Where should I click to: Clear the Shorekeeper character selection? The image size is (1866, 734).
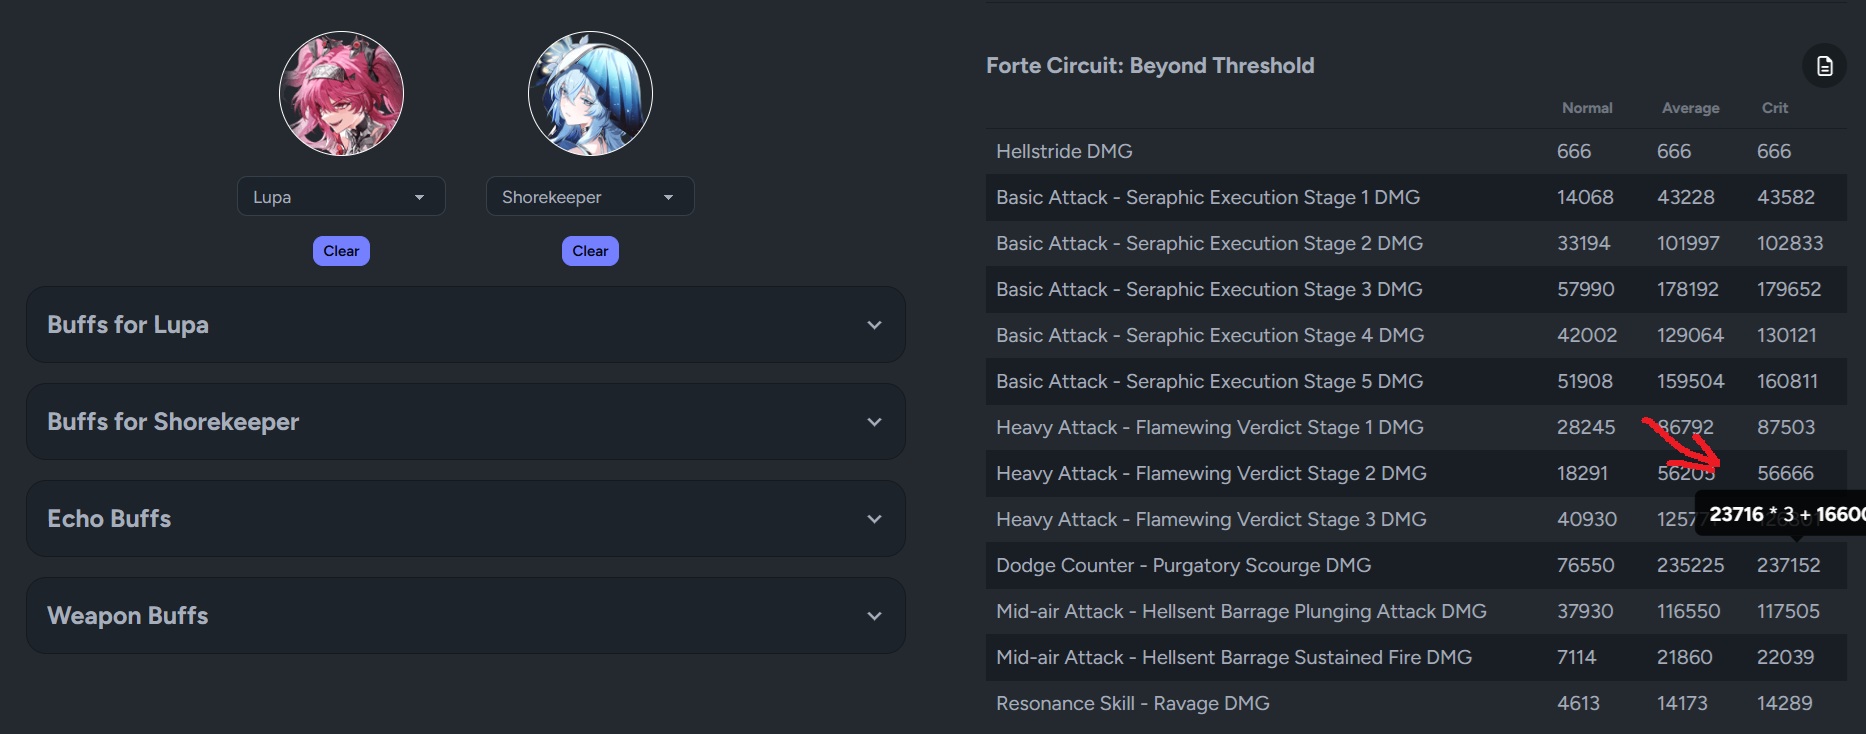click(x=590, y=251)
